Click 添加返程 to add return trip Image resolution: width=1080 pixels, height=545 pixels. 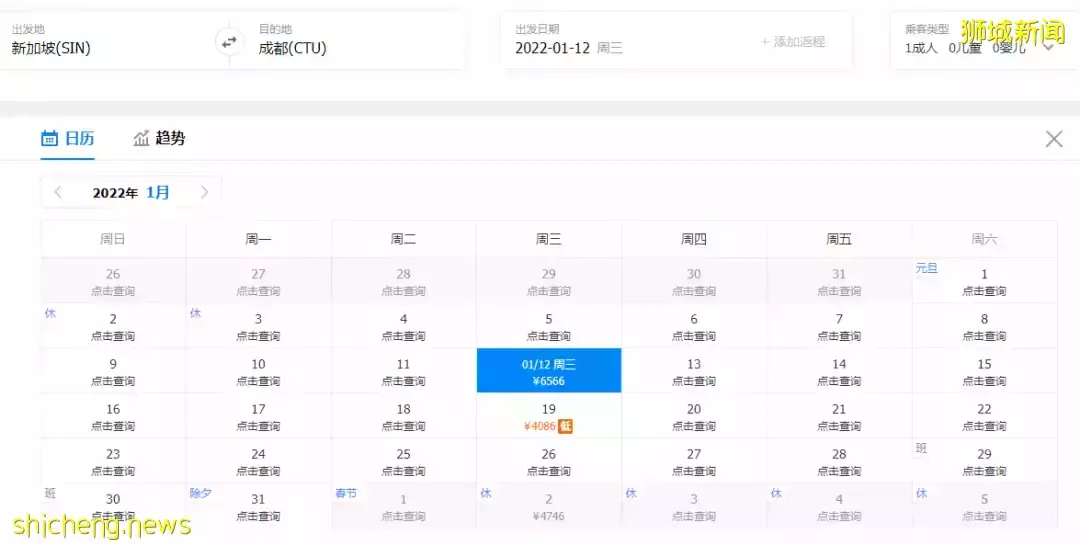point(793,42)
